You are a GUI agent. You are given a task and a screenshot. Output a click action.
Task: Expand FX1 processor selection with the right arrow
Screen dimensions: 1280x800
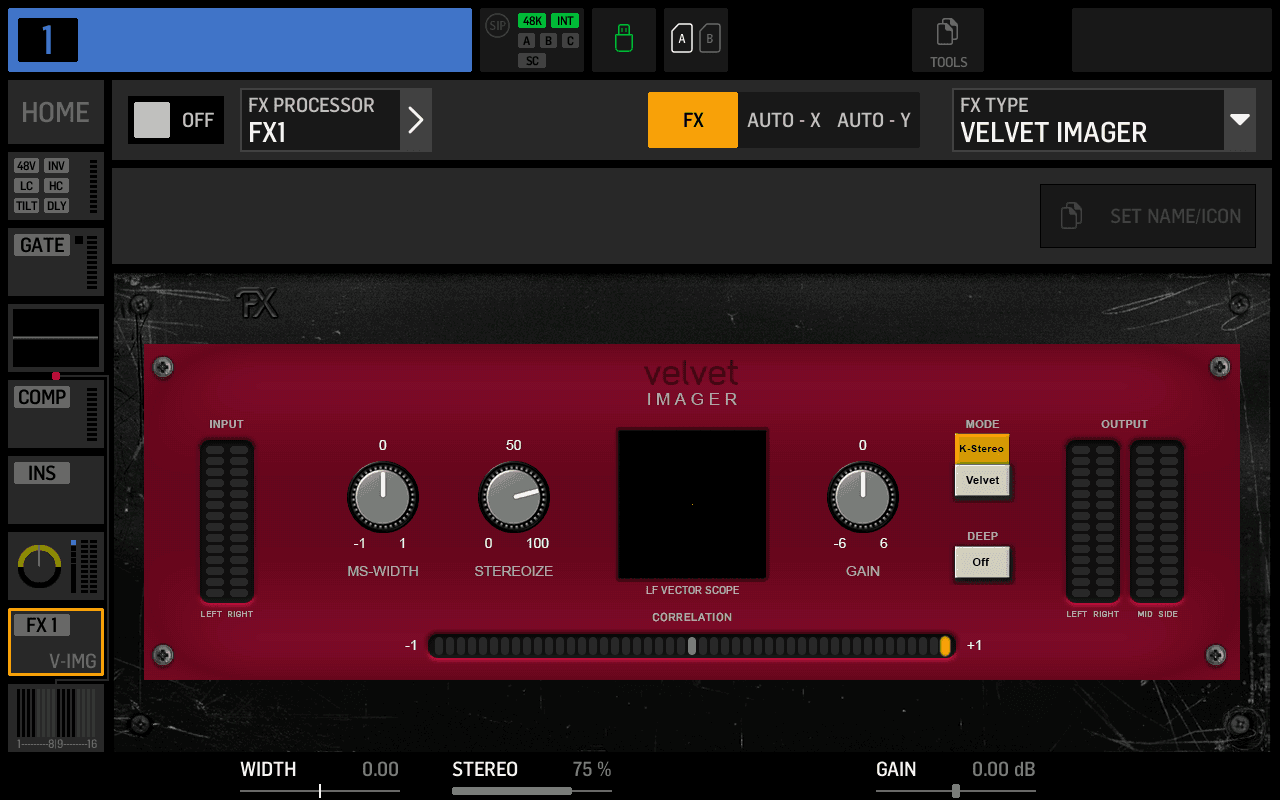[x=415, y=119]
